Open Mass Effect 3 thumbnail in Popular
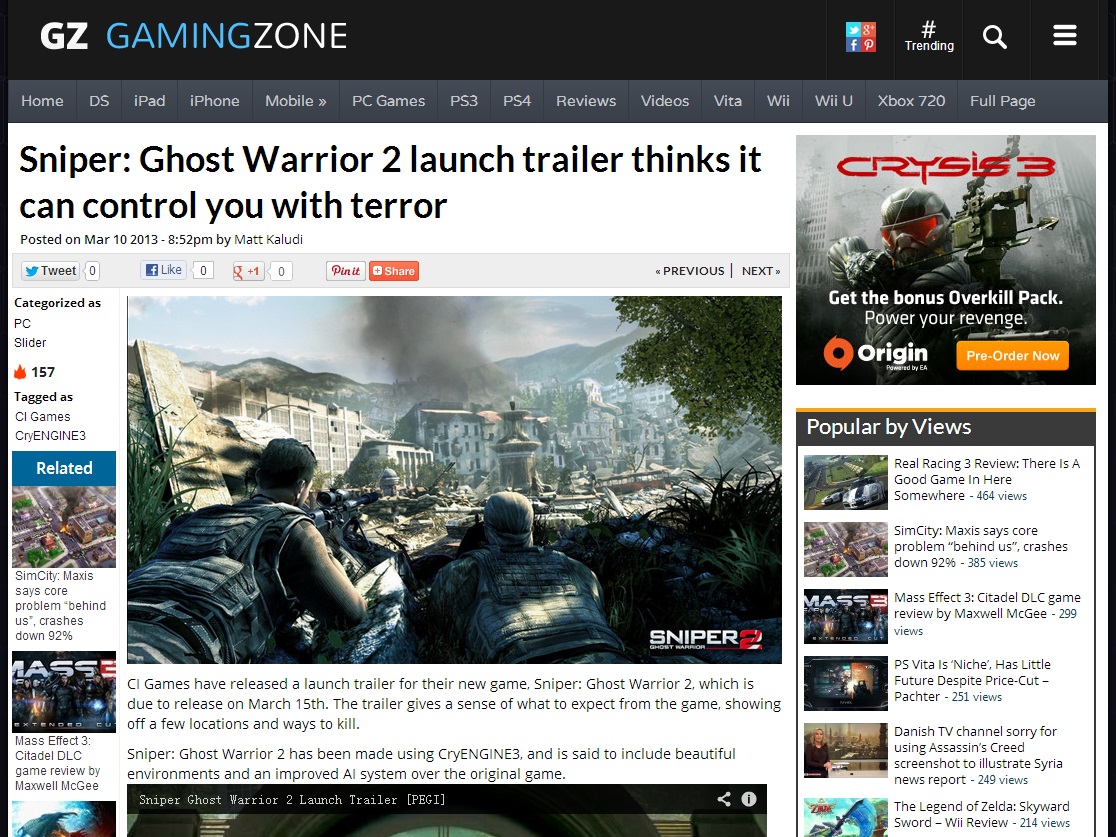Image resolution: width=1116 pixels, height=837 pixels. pyautogui.click(x=846, y=616)
